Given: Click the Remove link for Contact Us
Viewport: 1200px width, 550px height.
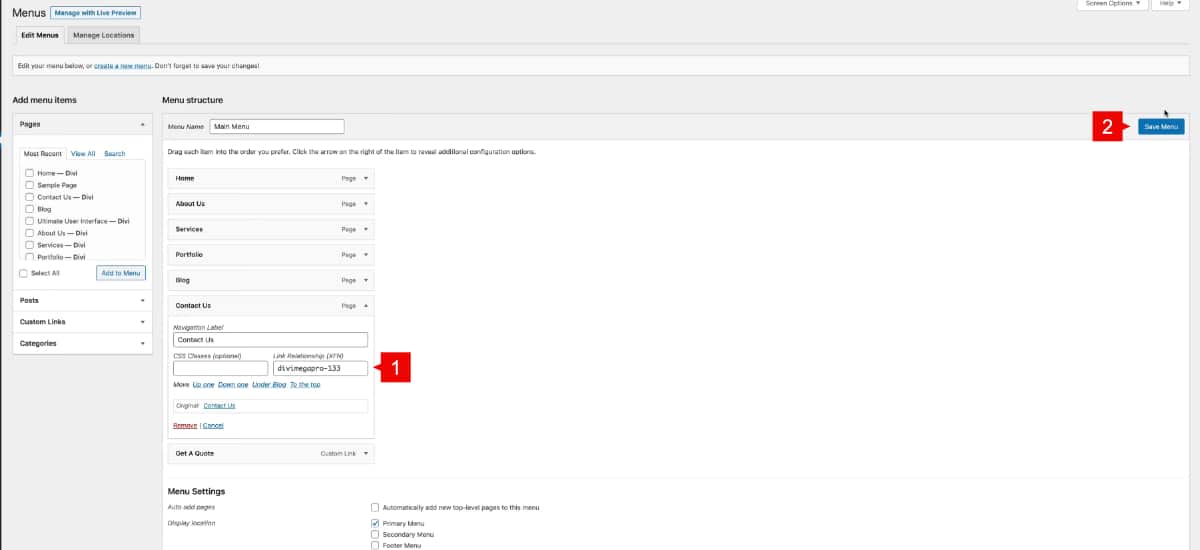Looking at the screenshot, I should (185, 426).
